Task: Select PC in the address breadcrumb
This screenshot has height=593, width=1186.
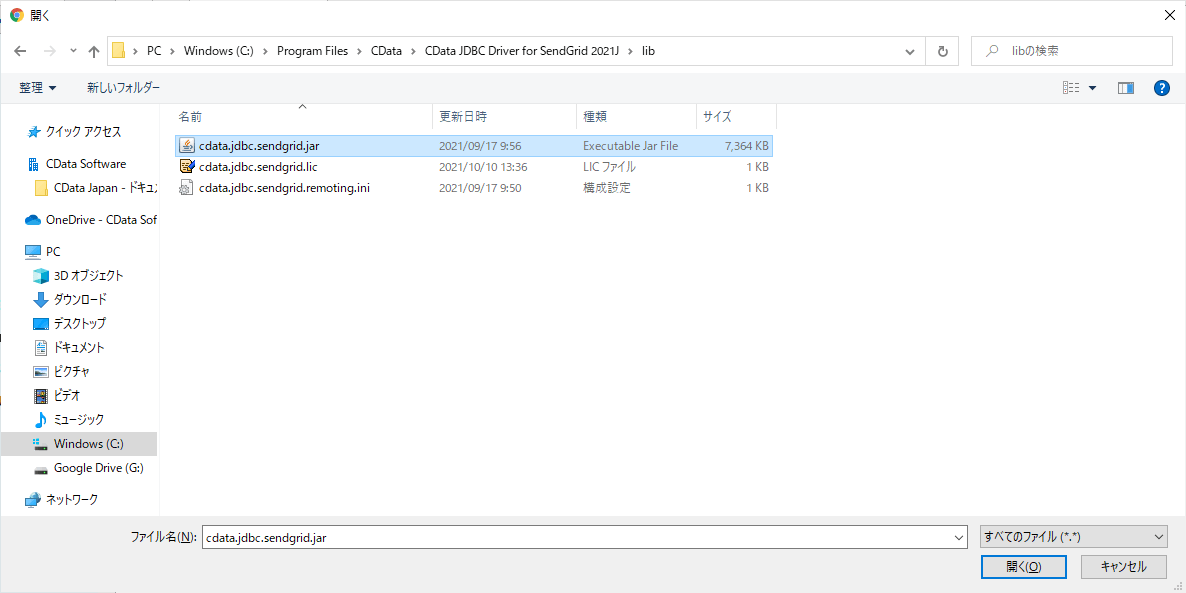Action: (x=154, y=51)
